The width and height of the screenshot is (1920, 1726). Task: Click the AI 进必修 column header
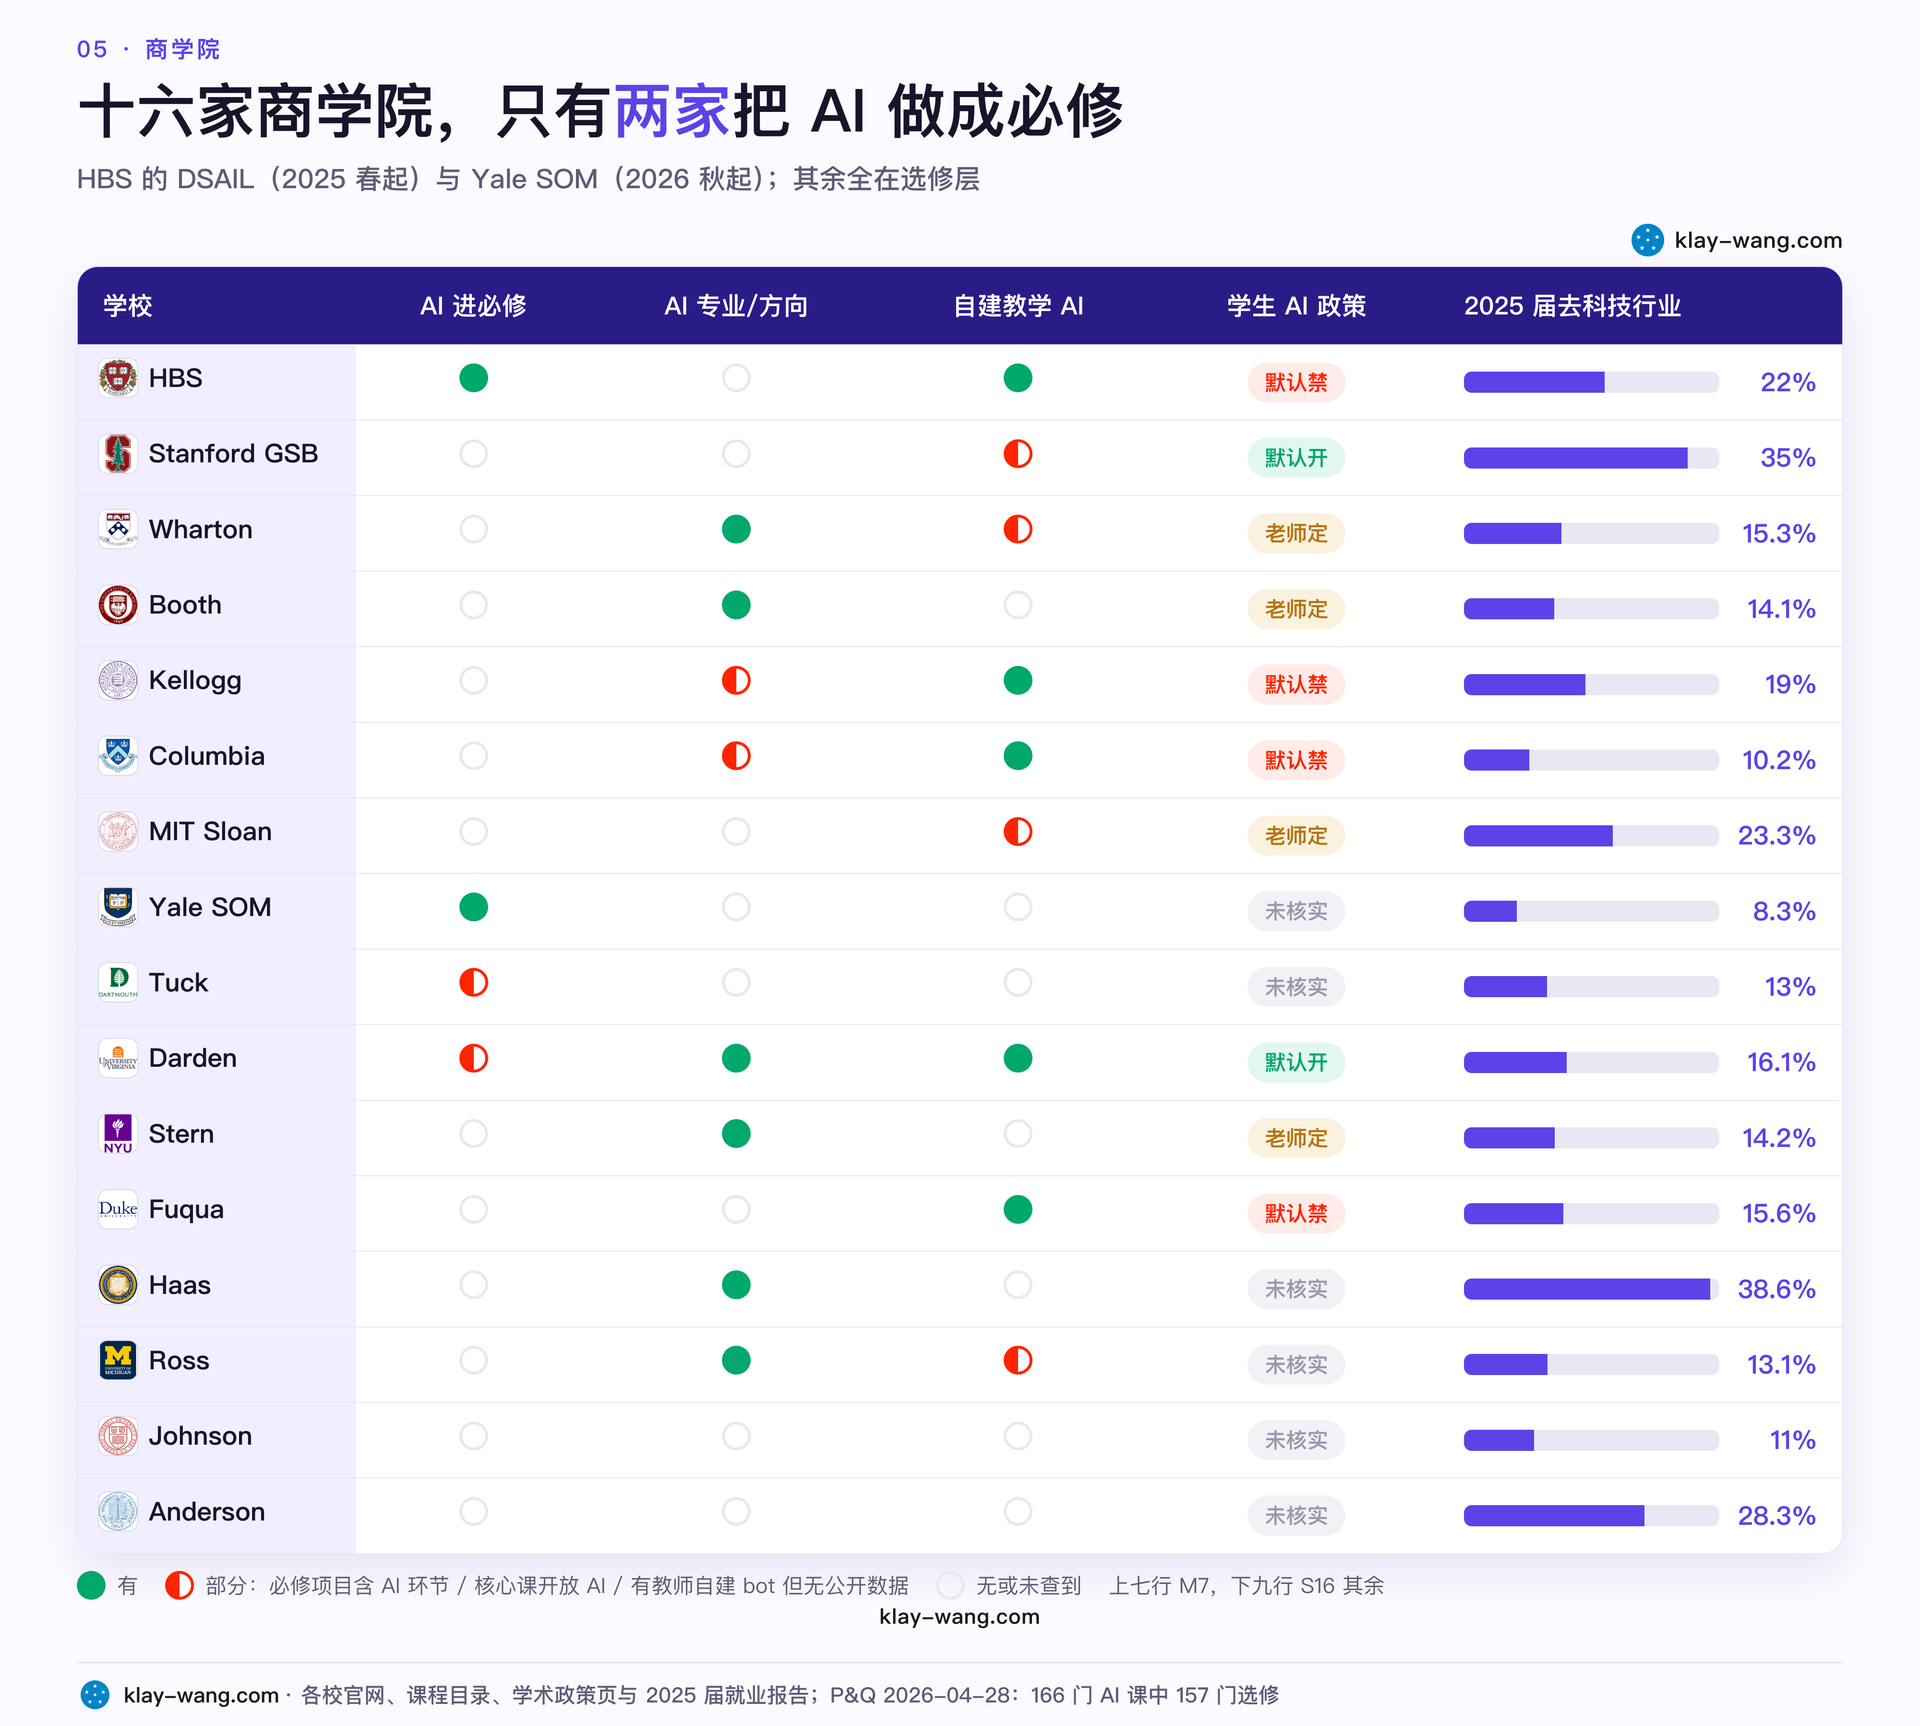point(474,306)
